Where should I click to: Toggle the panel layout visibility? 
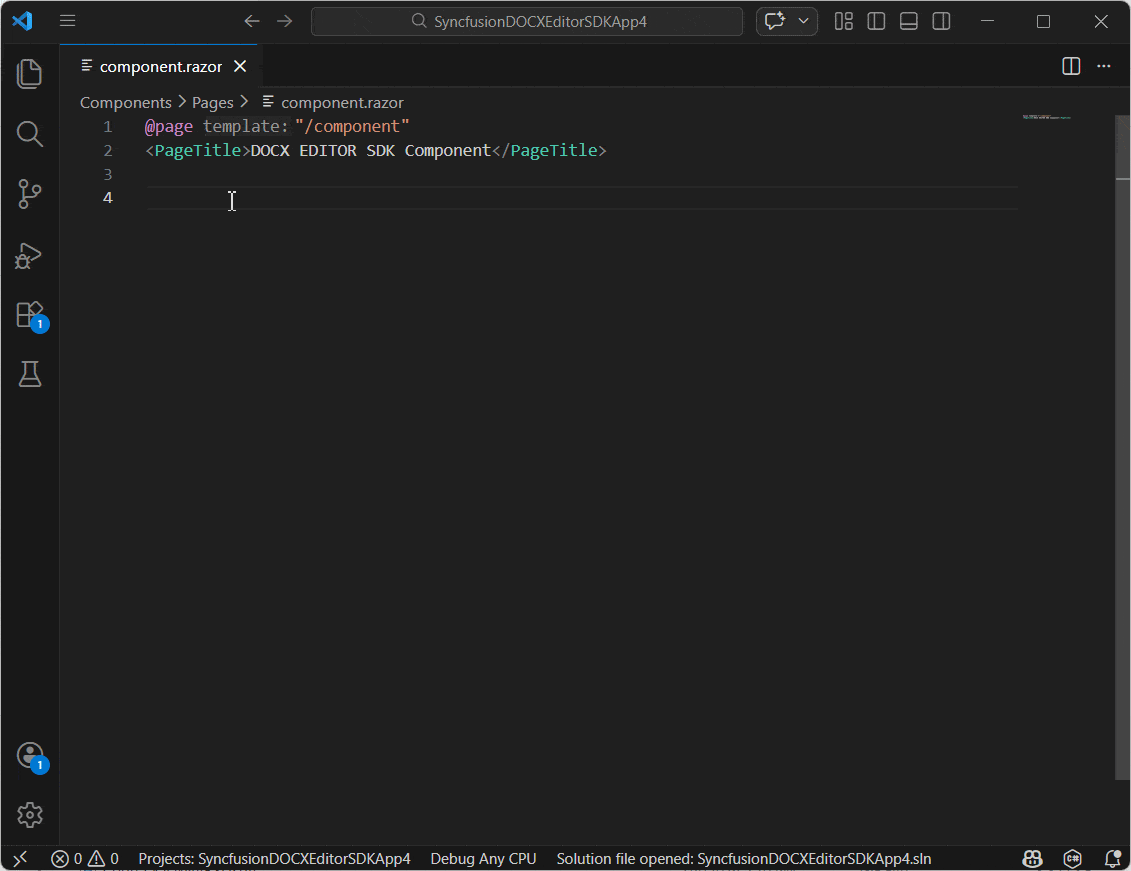pyautogui.click(x=908, y=21)
